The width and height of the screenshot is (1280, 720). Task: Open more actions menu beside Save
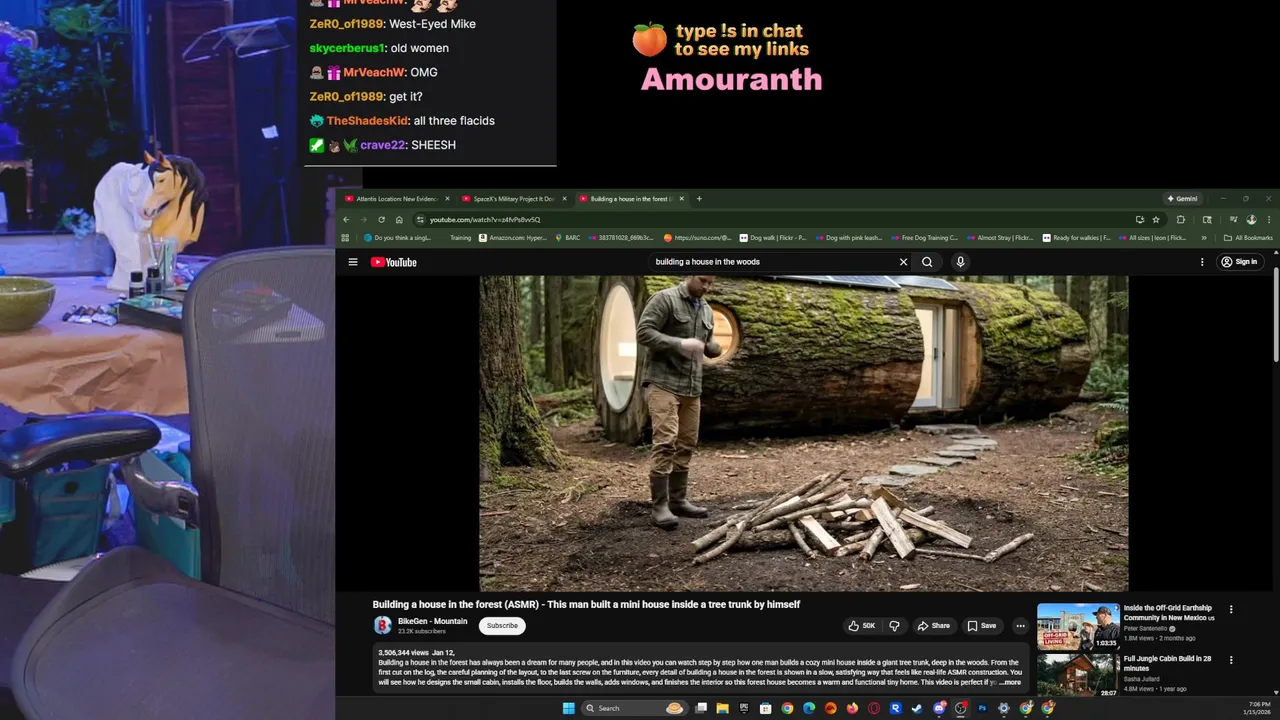(x=1020, y=626)
